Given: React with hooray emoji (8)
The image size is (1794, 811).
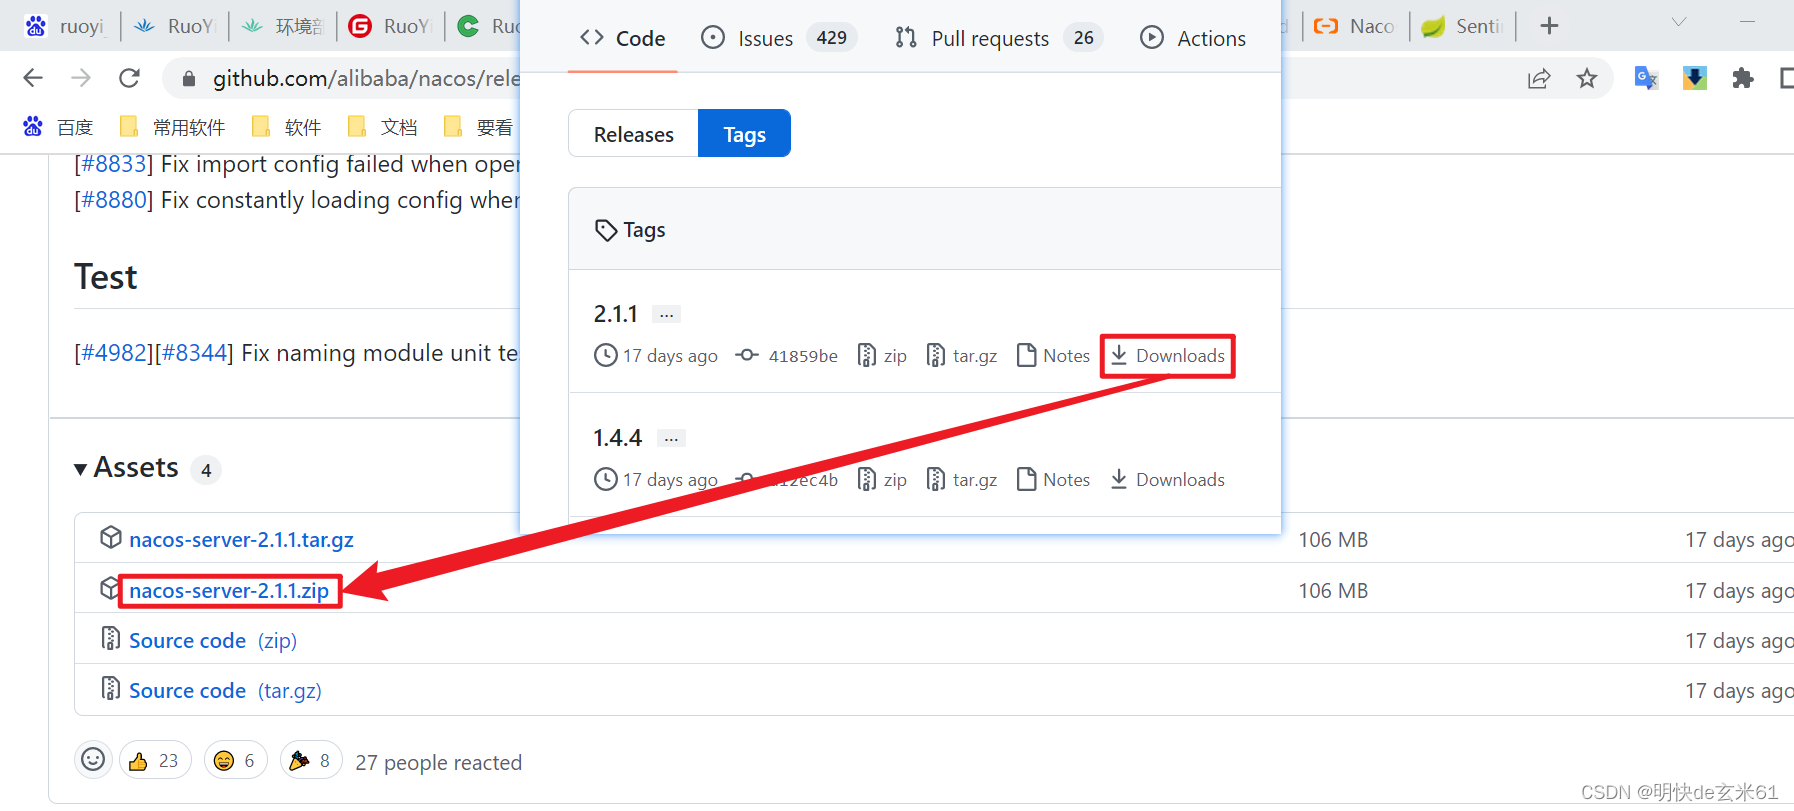Looking at the screenshot, I should (x=310, y=761).
